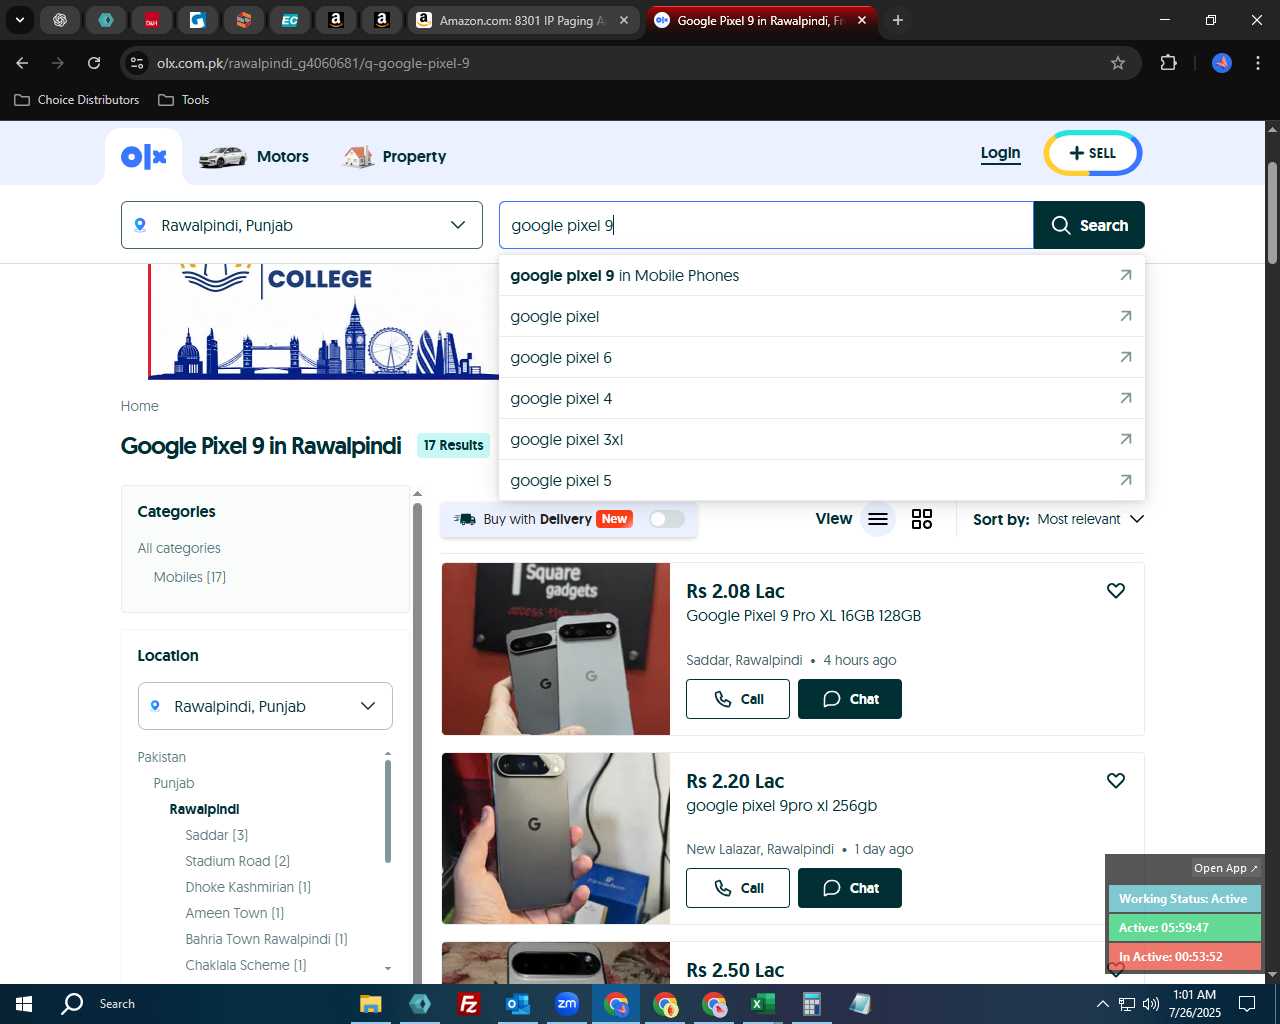The height and width of the screenshot is (1024, 1280).
Task: Open the sidebar Rawalpindi, Punjab location dropdown
Action: (x=265, y=706)
